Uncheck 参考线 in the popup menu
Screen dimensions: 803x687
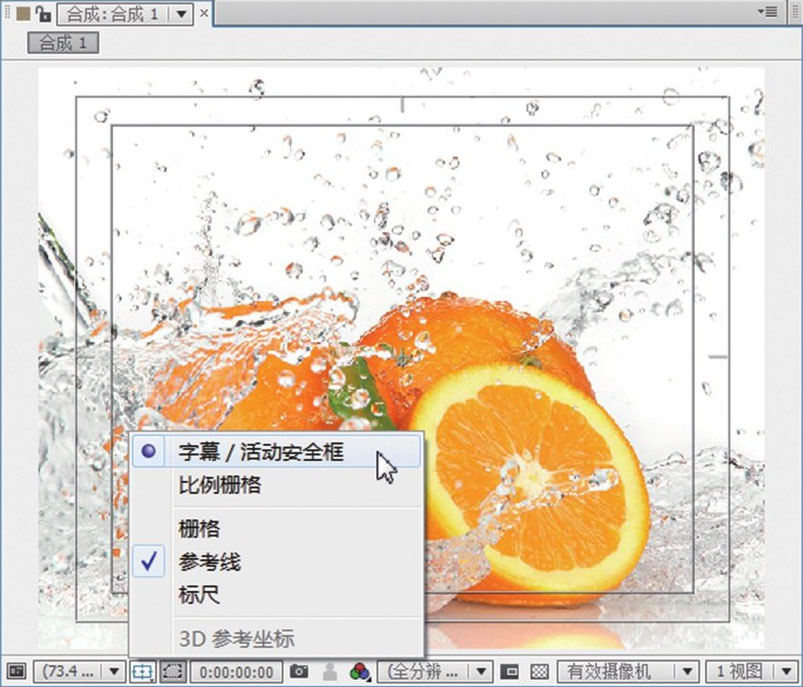pos(277,562)
